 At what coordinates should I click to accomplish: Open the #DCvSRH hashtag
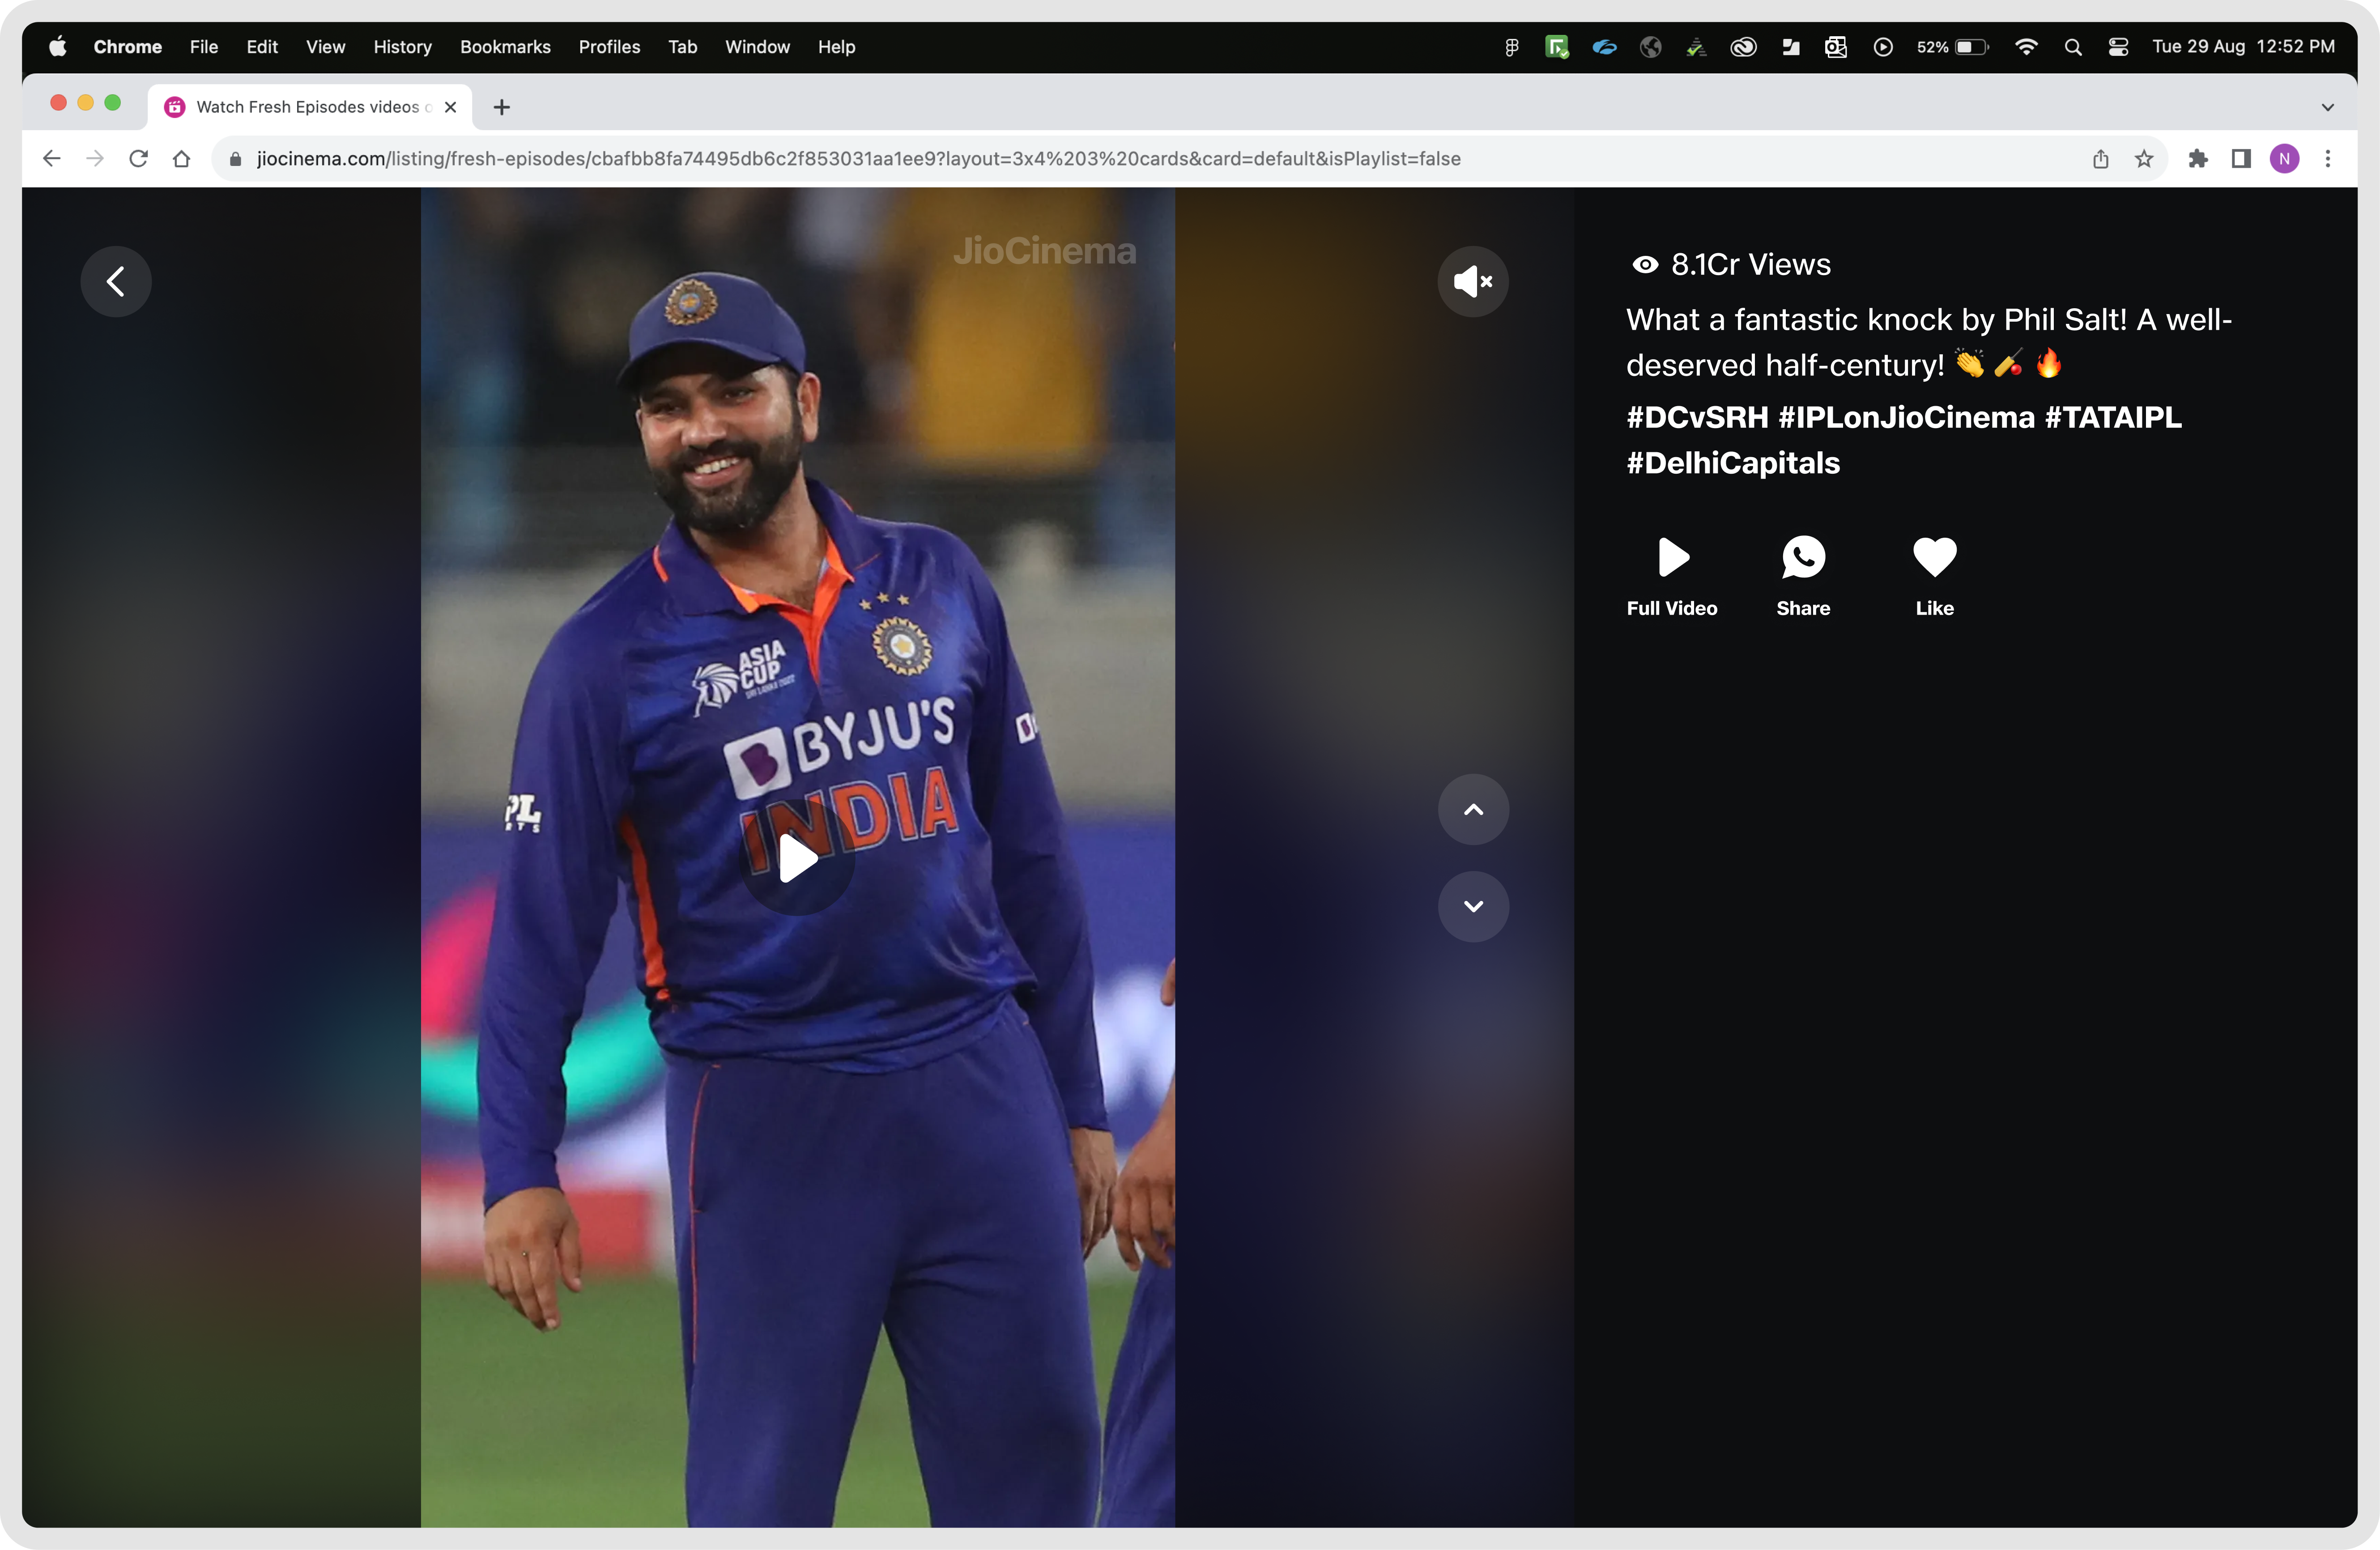(1697, 417)
